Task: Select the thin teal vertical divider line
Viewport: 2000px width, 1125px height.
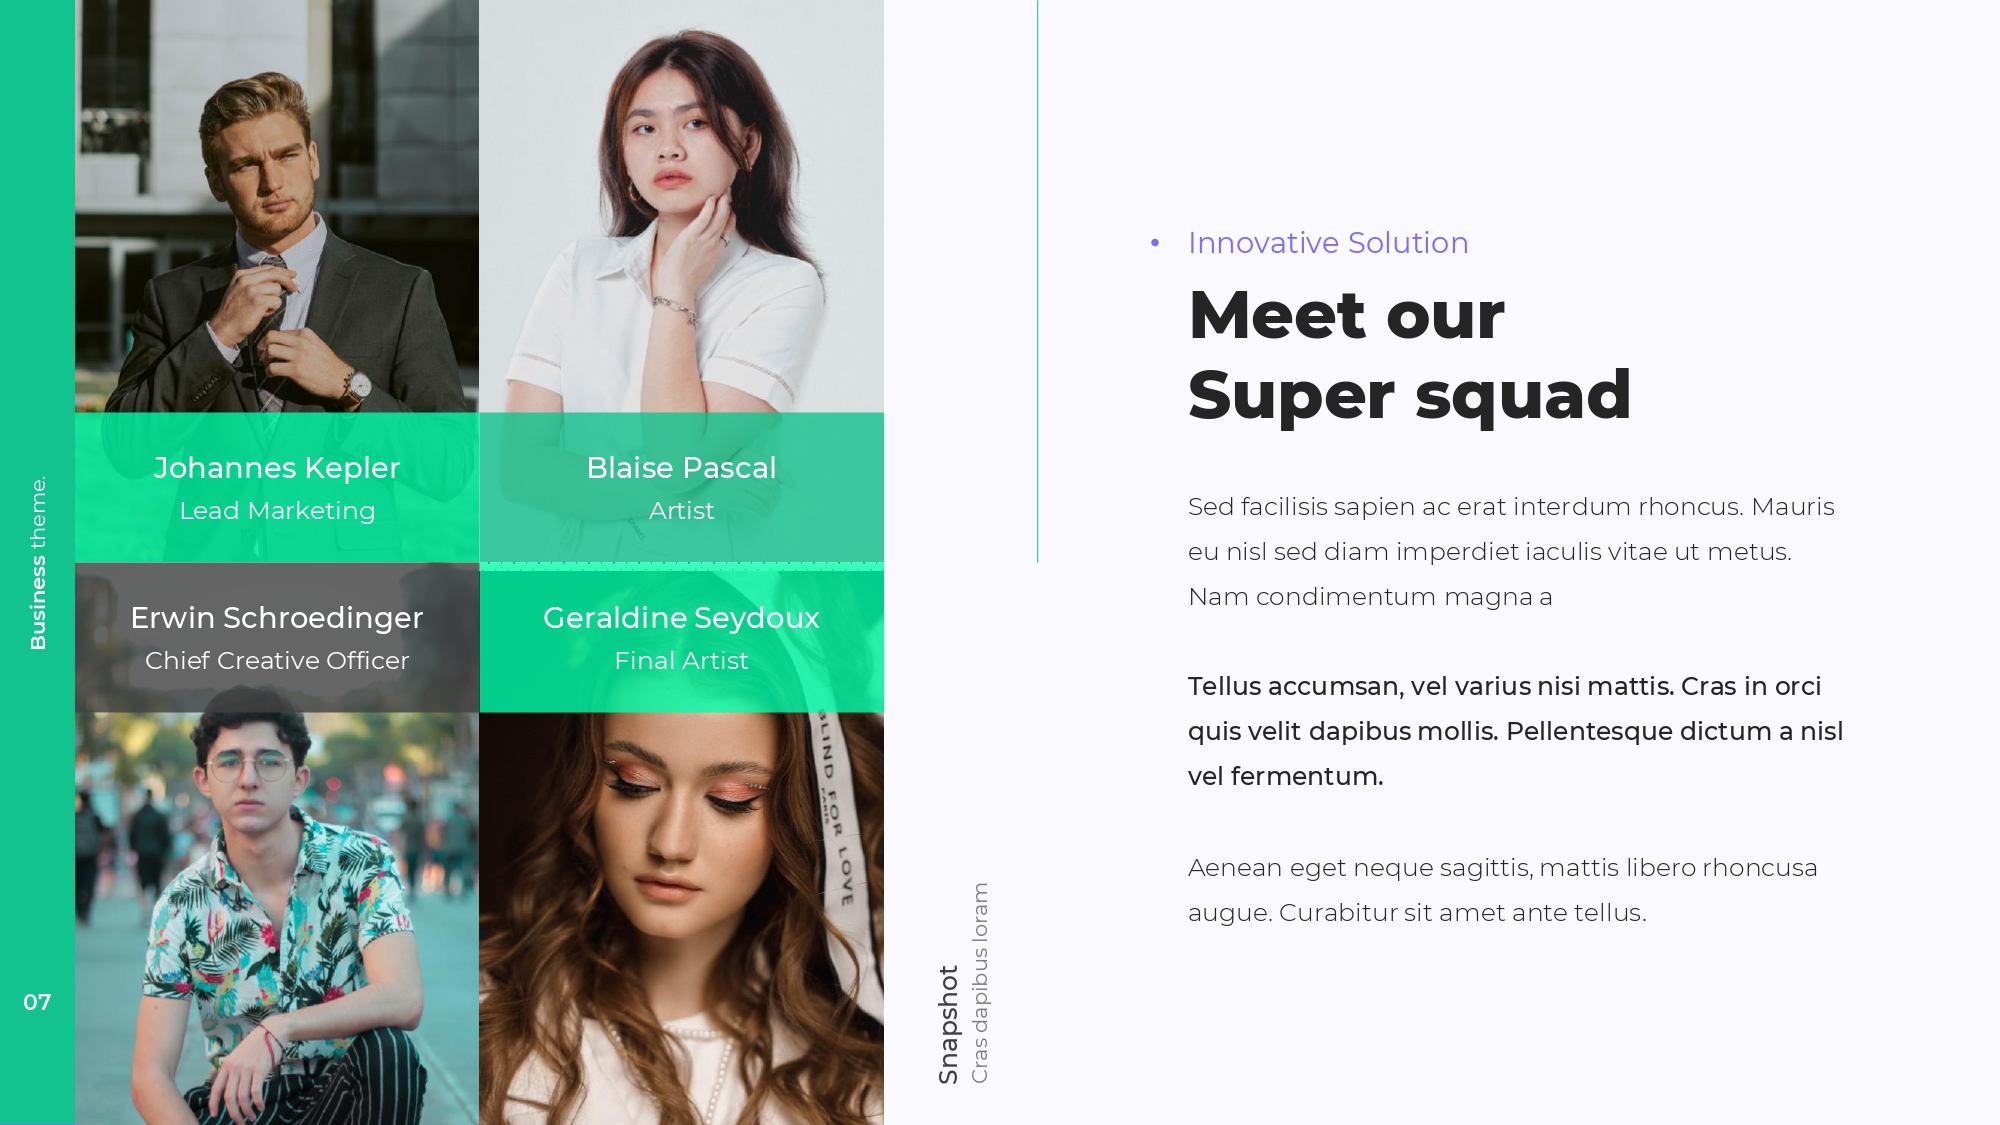Action: click(1037, 281)
